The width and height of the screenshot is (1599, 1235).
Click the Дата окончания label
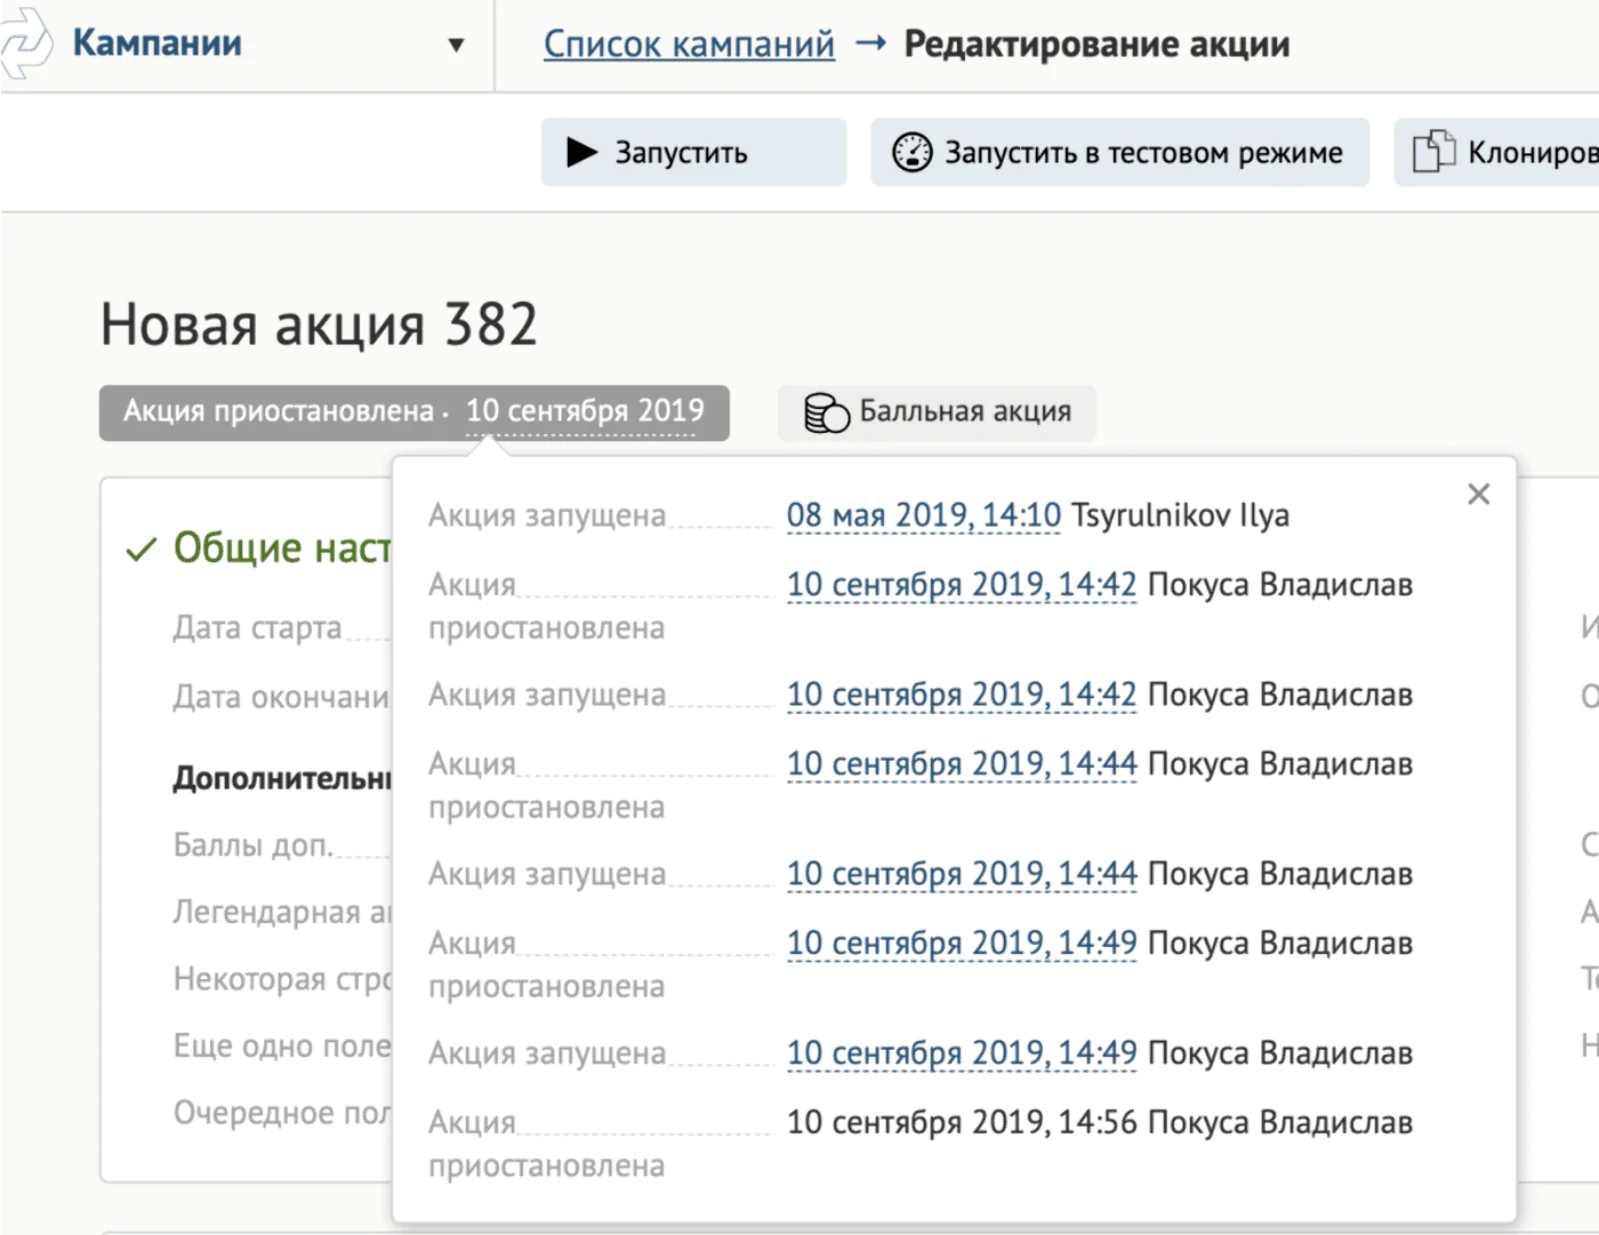282,697
